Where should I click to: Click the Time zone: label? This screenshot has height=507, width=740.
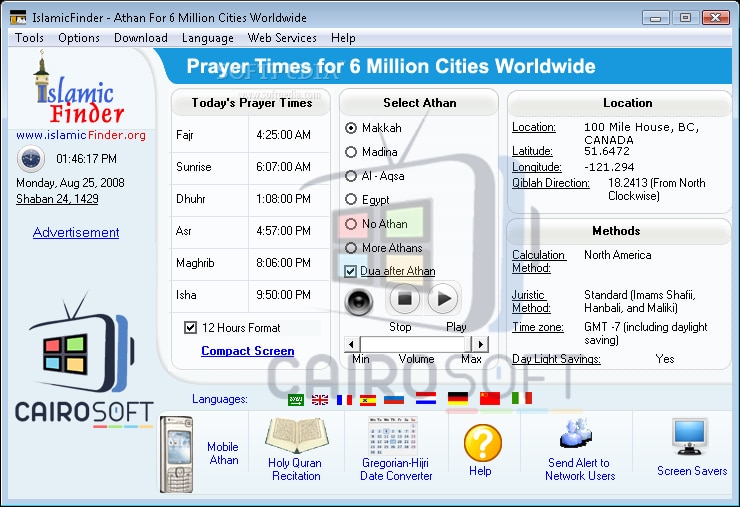(538, 327)
